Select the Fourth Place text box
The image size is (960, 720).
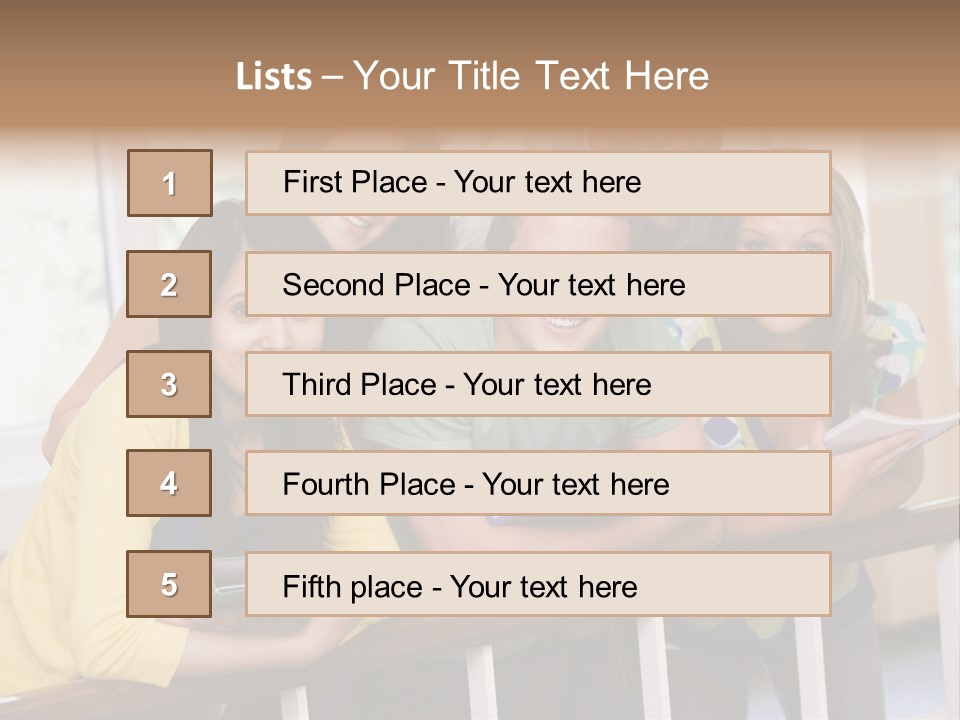[x=538, y=483]
